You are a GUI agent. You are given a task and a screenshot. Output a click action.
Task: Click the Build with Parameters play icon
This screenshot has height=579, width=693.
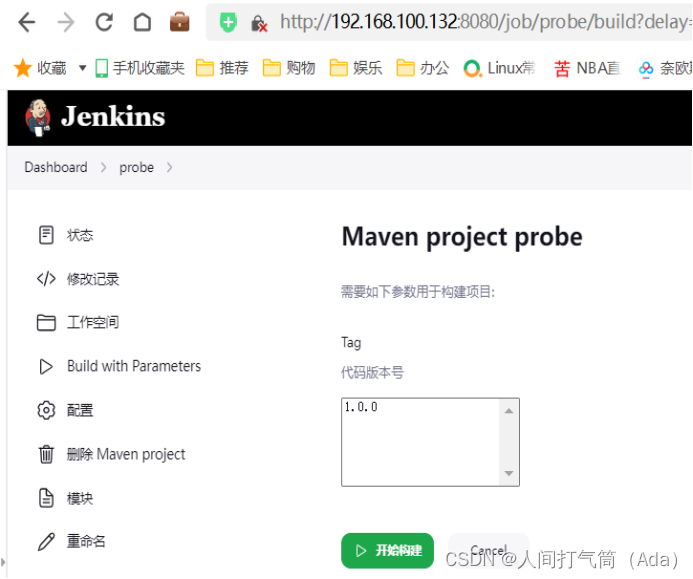pyautogui.click(x=46, y=366)
